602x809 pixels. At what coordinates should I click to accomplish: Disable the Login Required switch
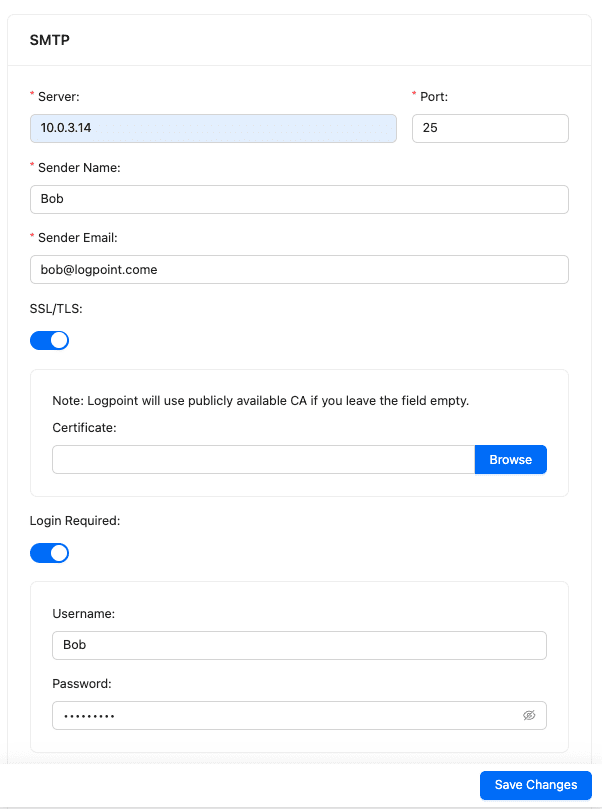click(x=49, y=553)
